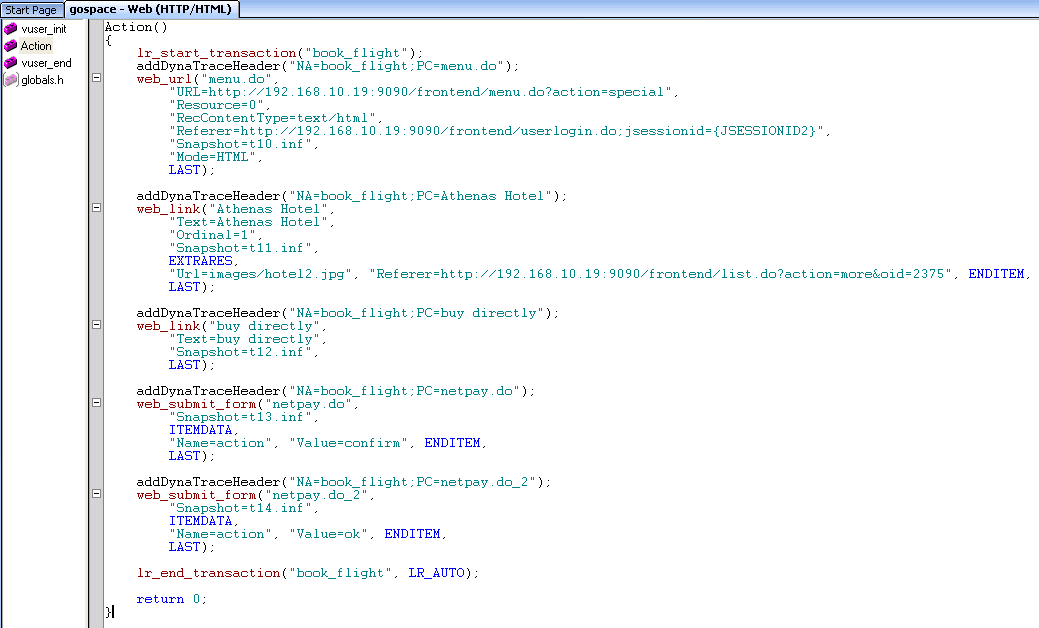This screenshot has height=628, width=1039.
Task: Switch to gospace - Web (HTTP/HTML) tab
Action: coord(151,9)
